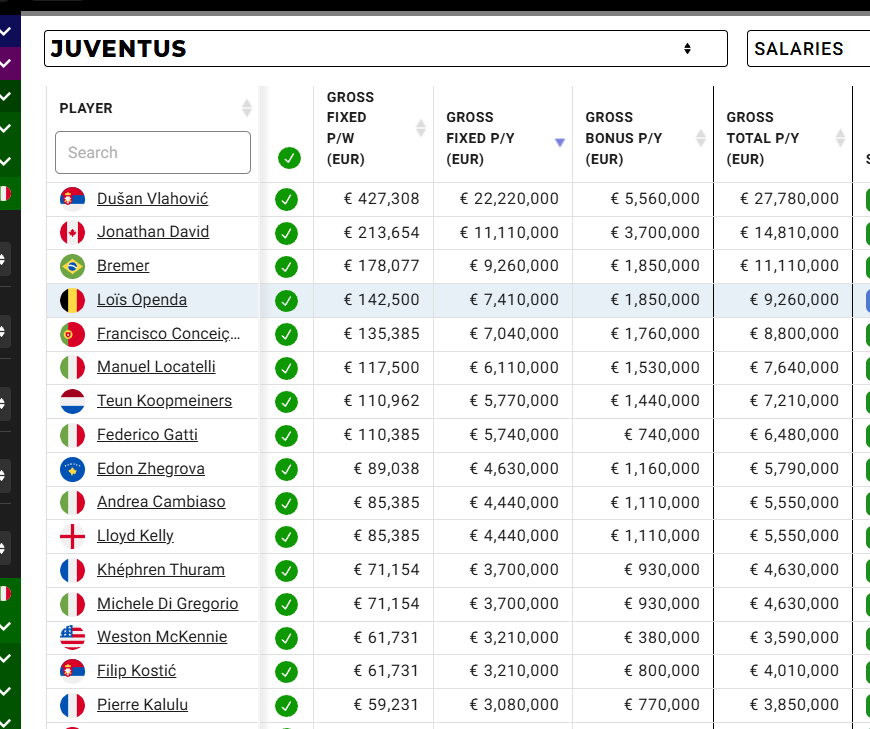Click verified checkmark in Federico Gatti row
The height and width of the screenshot is (729, 870).
click(x=286, y=436)
